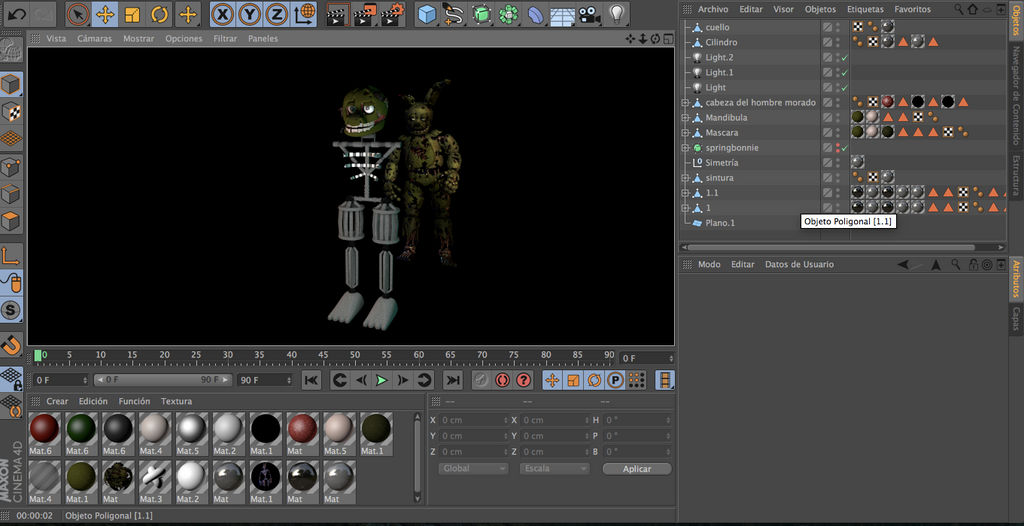Expand cabeza del hombre morado object
Image resolution: width=1024 pixels, height=526 pixels.
click(x=685, y=103)
